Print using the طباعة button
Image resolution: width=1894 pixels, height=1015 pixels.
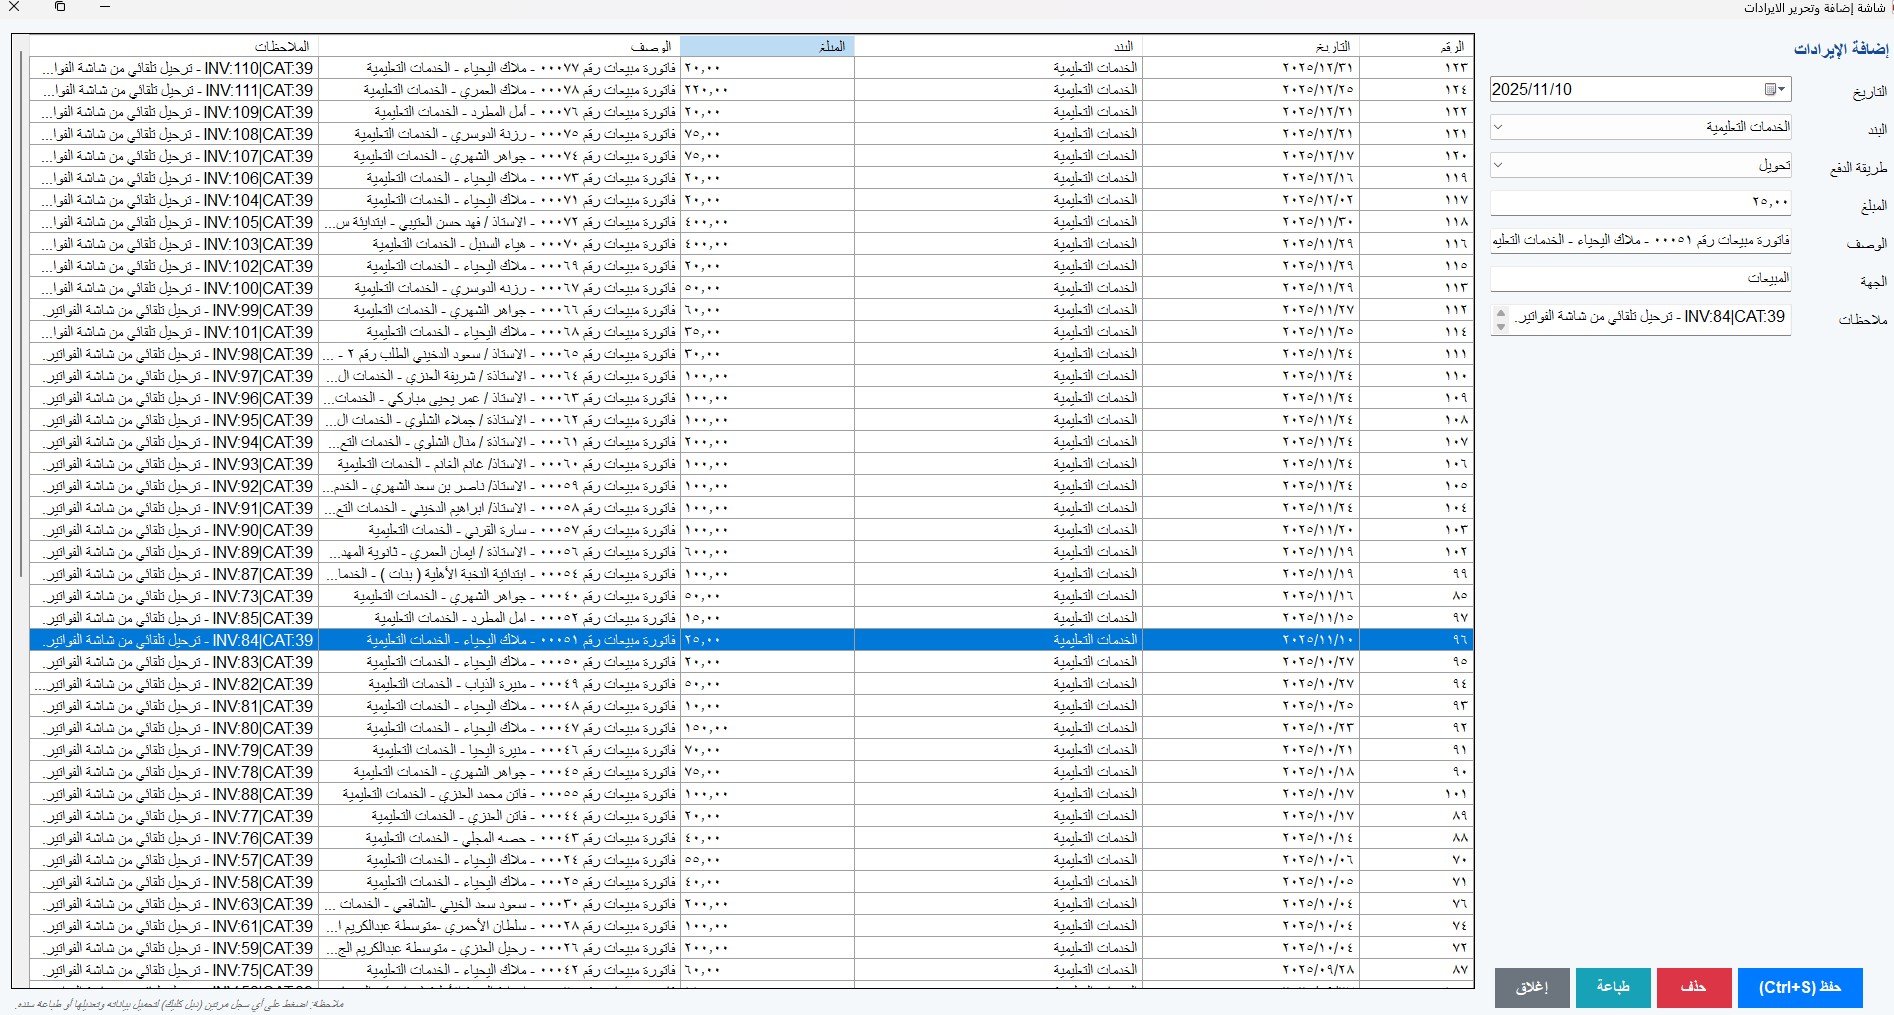click(x=1612, y=987)
